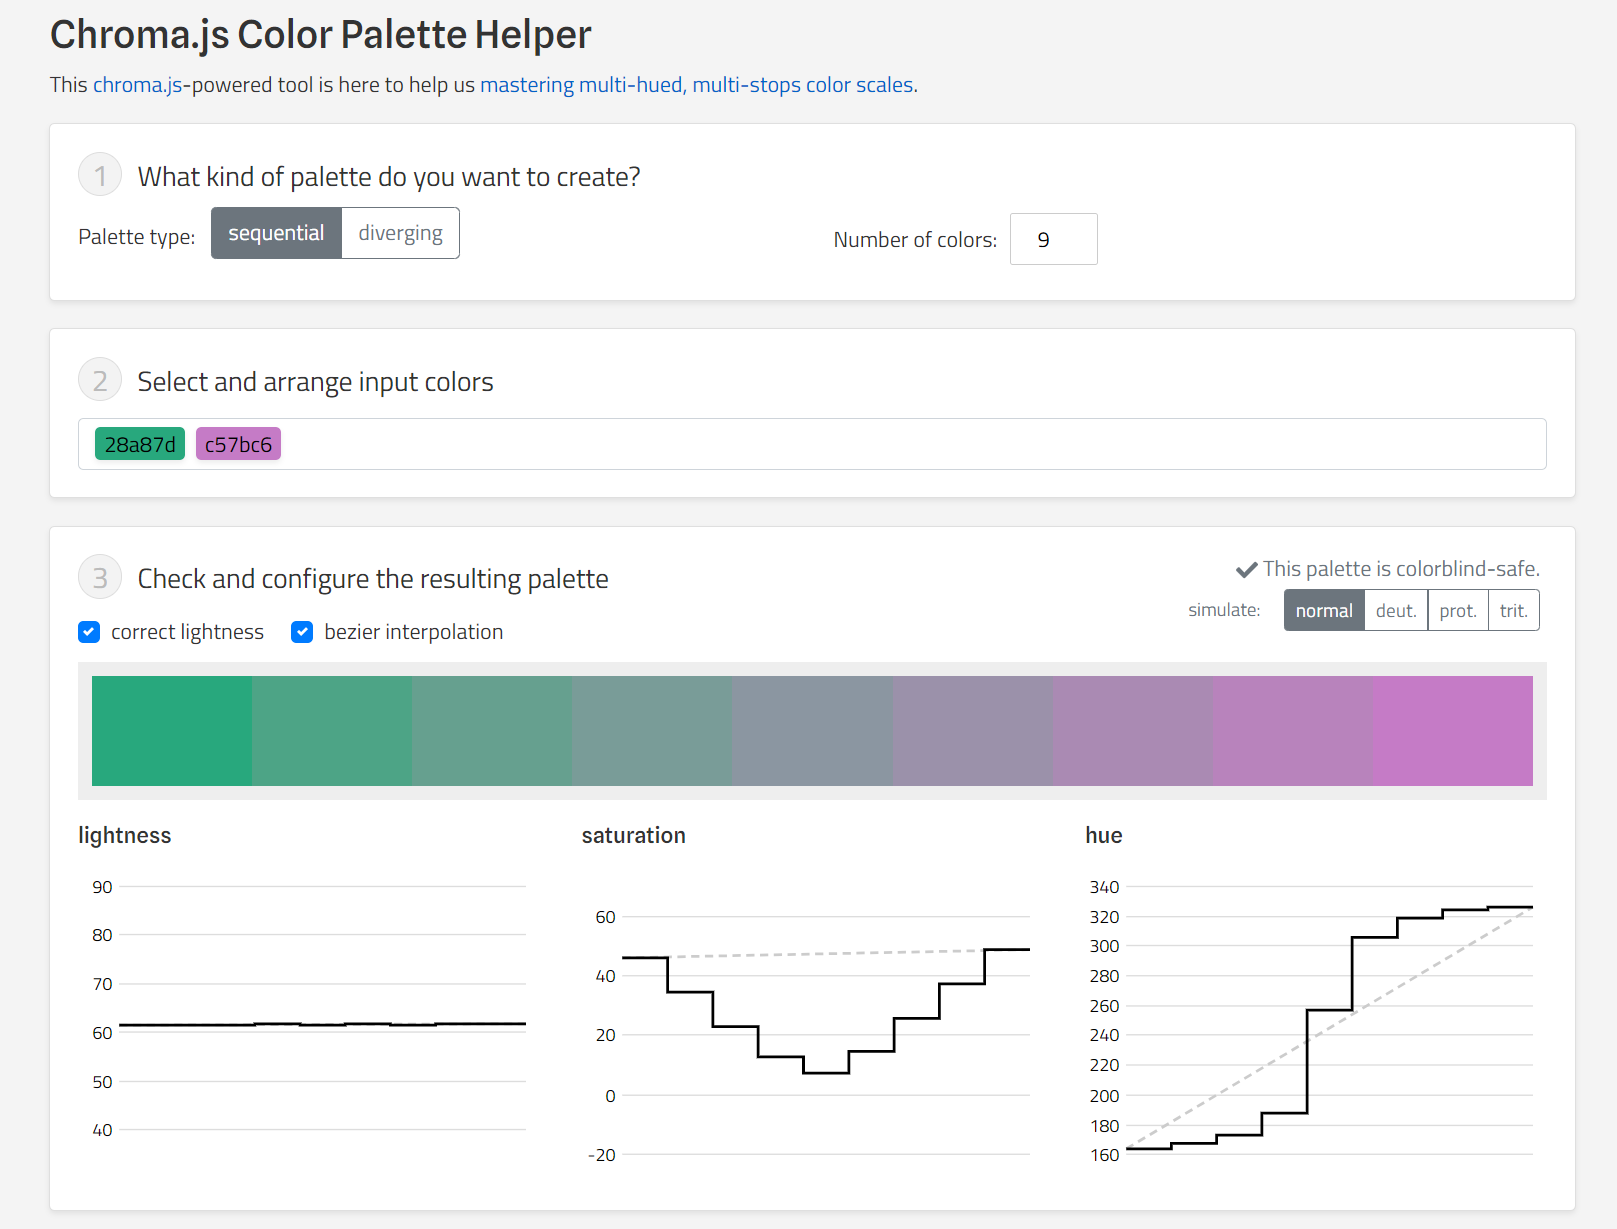Uncheck the correct lightness checkbox

click(89, 632)
